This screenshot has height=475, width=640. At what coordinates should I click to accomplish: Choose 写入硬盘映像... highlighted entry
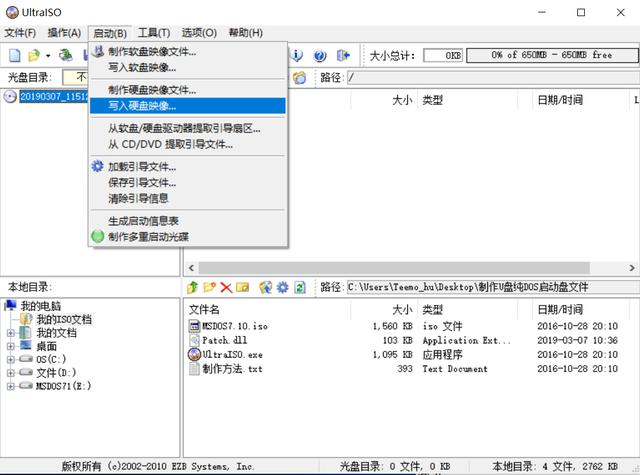[188, 106]
